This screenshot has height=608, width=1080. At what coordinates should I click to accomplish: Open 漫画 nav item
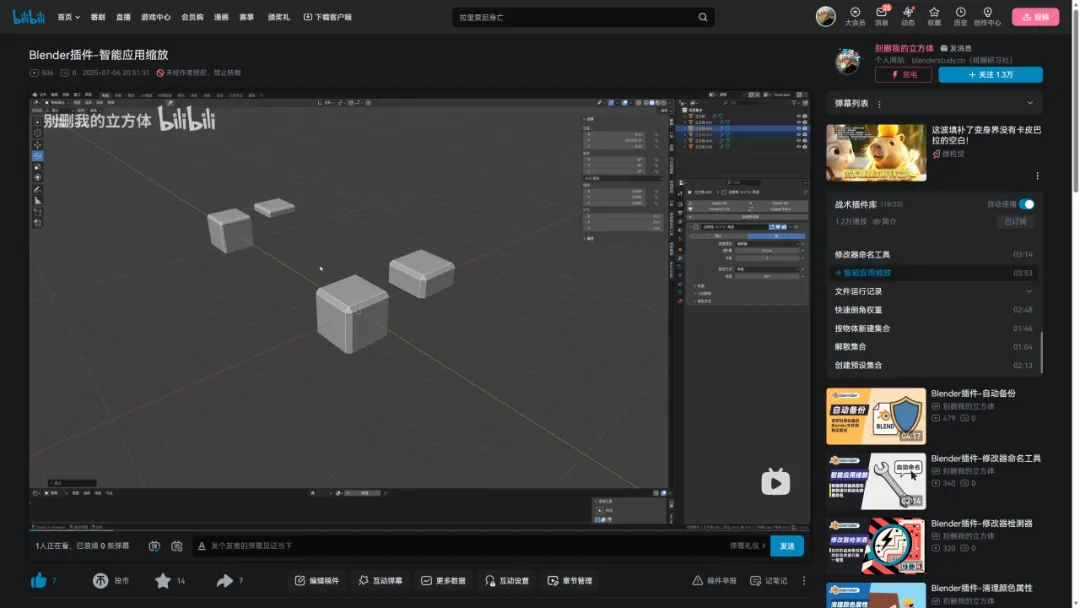coord(221,17)
